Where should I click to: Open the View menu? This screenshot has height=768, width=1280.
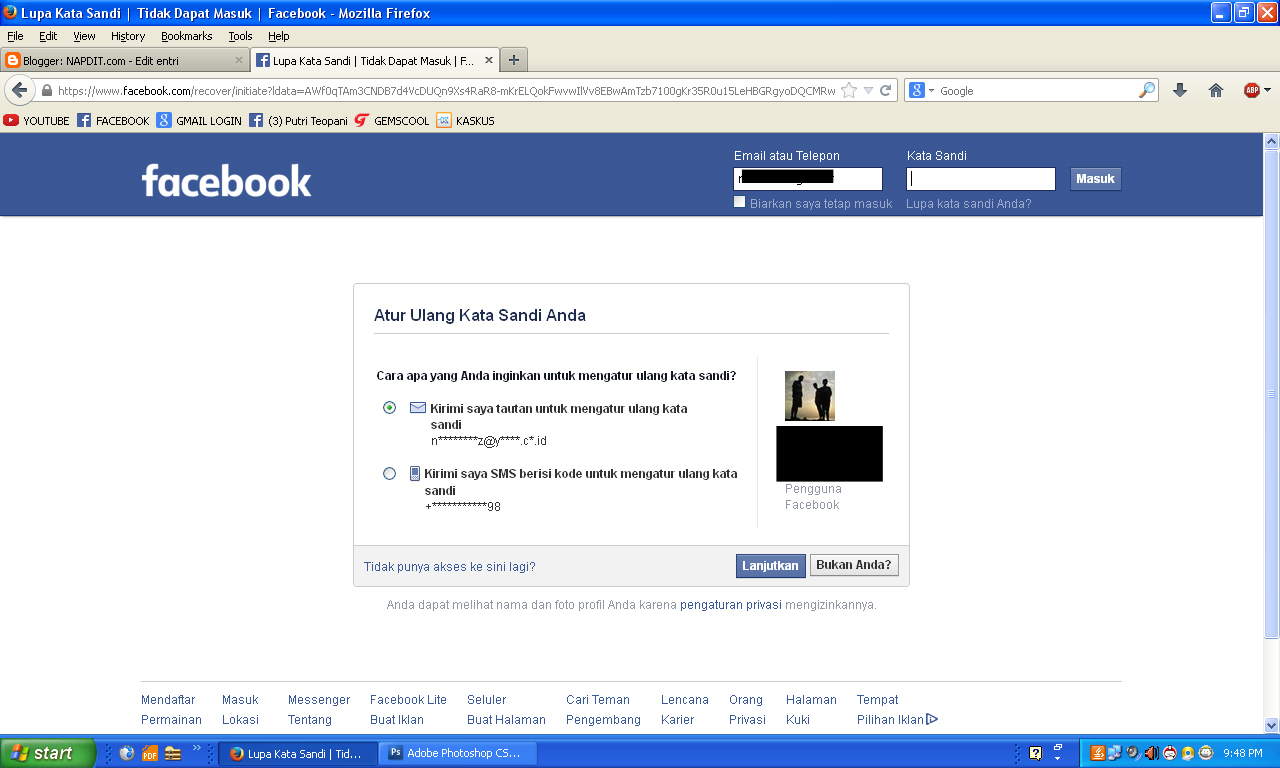coord(84,36)
